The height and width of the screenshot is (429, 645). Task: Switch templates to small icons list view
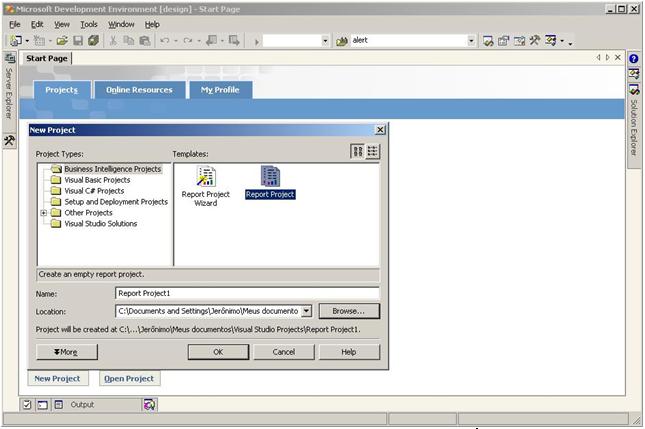click(373, 151)
